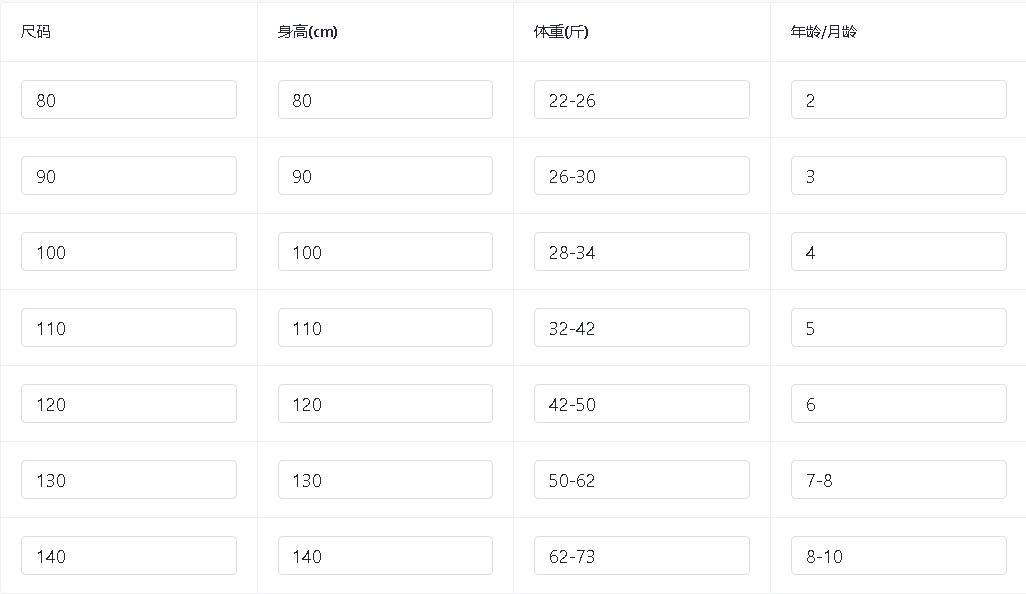This screenshot has height=594, width=1026.
Task: Click the 身高 input containing 90
Action: click(x=385, y=176)
